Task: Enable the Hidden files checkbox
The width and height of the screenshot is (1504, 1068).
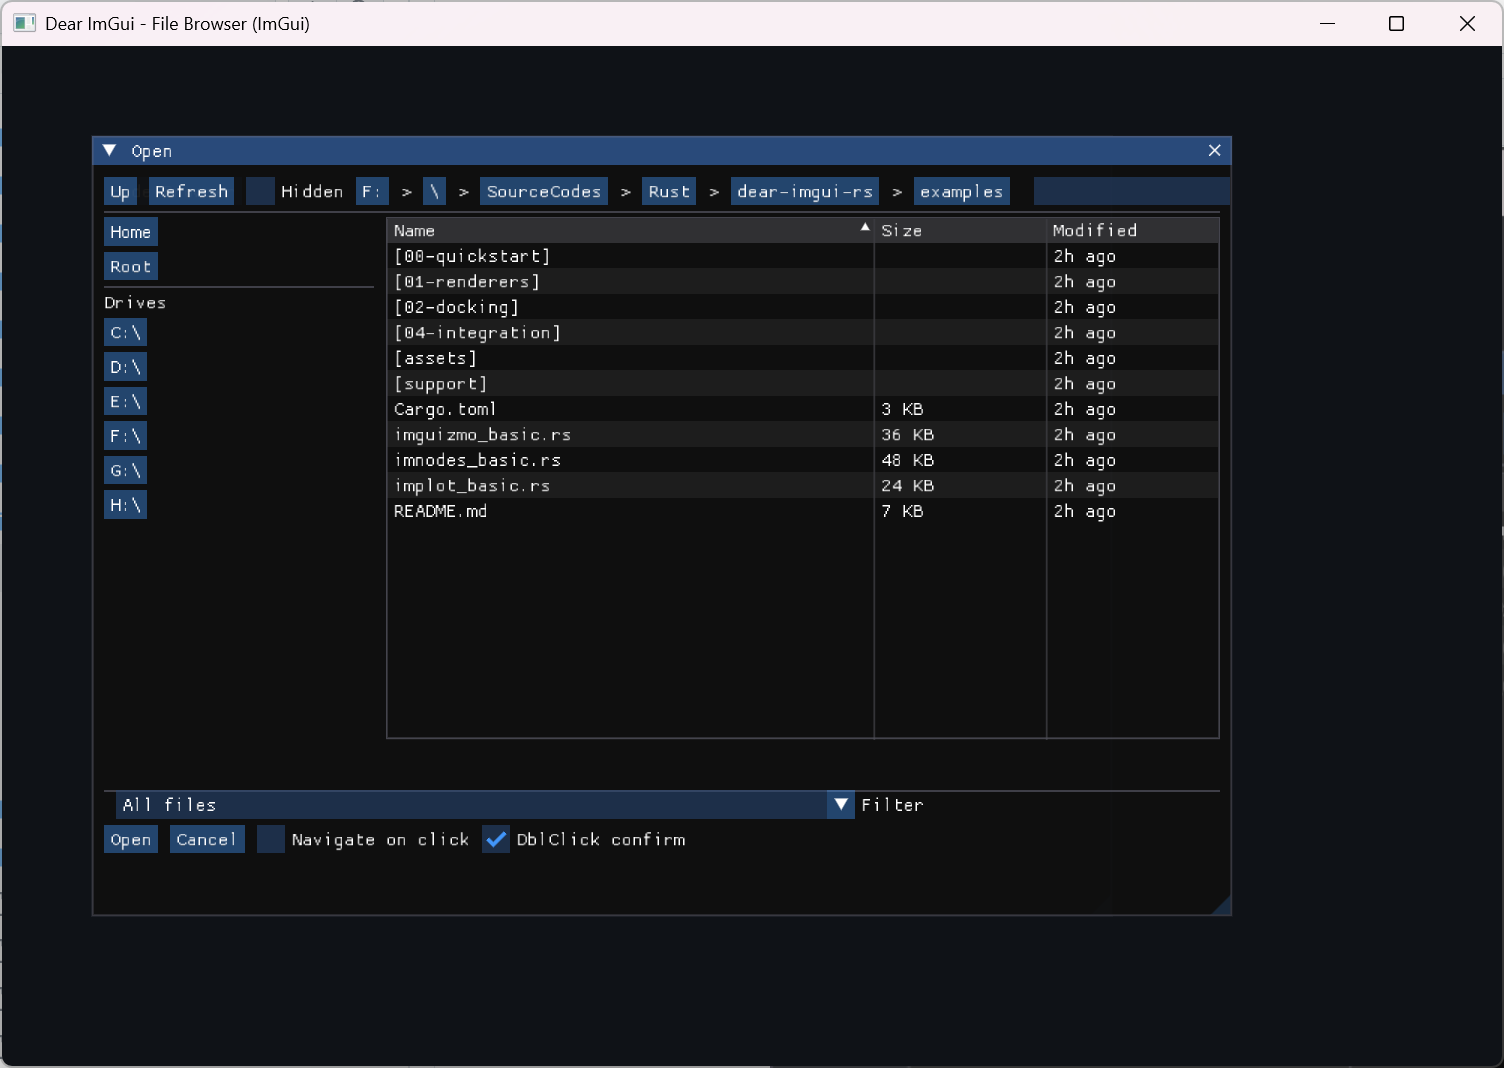Action: [x=260, y=192]
